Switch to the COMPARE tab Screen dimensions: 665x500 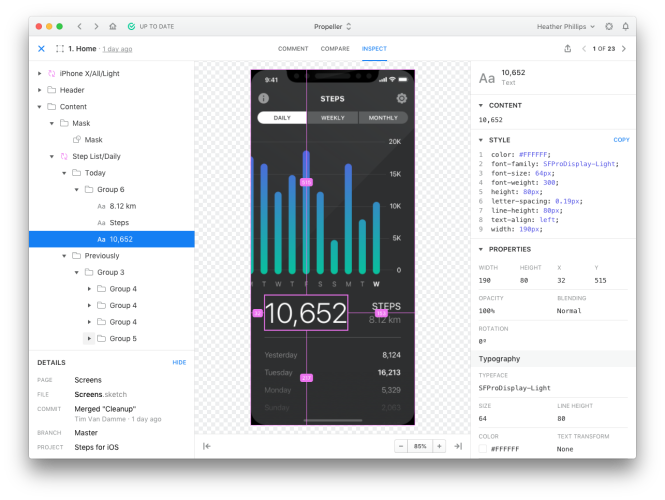[x=335, y=49]
